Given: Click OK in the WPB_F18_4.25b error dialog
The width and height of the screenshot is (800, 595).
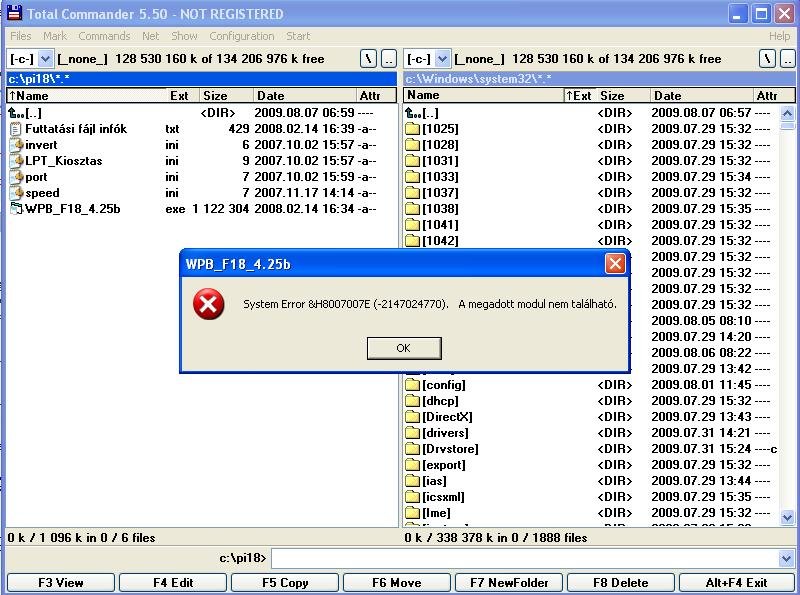Looking at the screenshot, I should pyautogui.click(x=404, y=348).
